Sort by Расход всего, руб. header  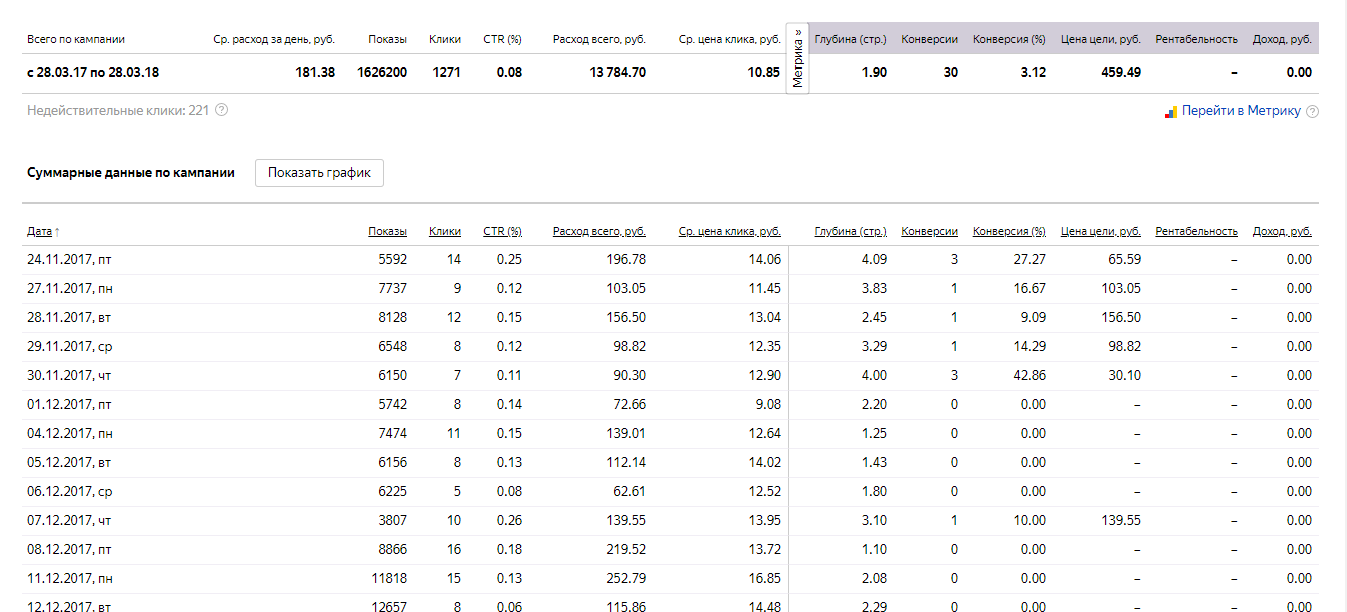tap(599, 231)
